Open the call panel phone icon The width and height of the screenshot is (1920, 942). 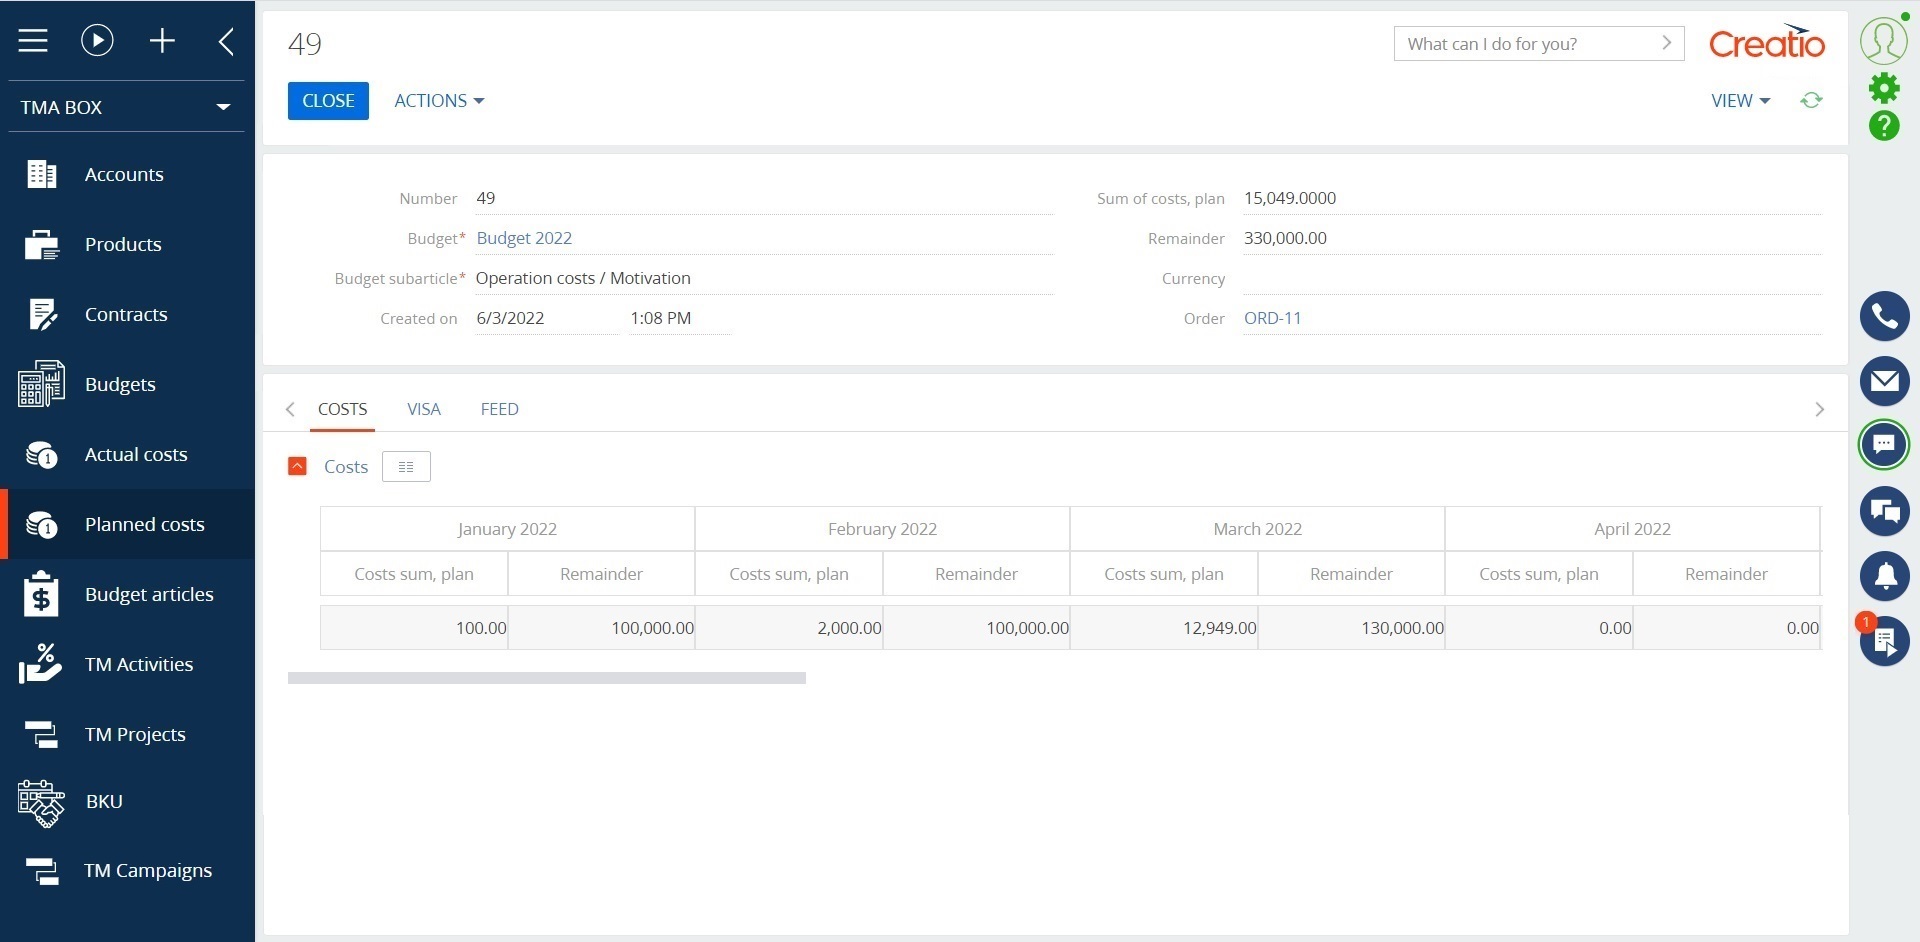(x=1886, y=316)
